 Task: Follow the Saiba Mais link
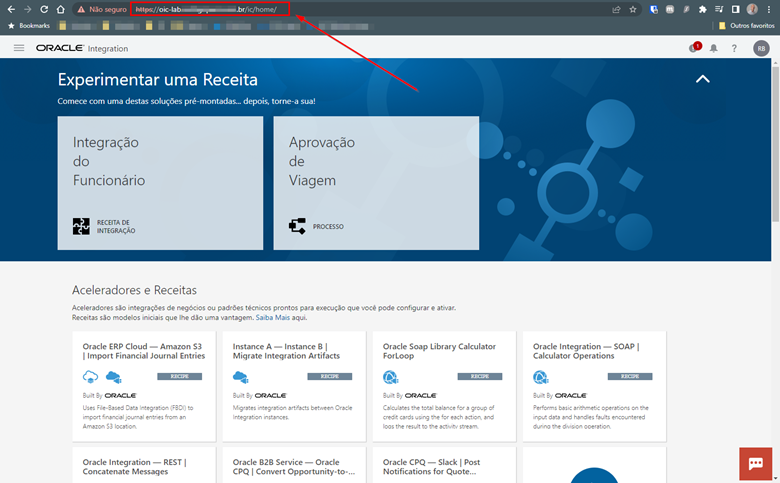[273, 317]
